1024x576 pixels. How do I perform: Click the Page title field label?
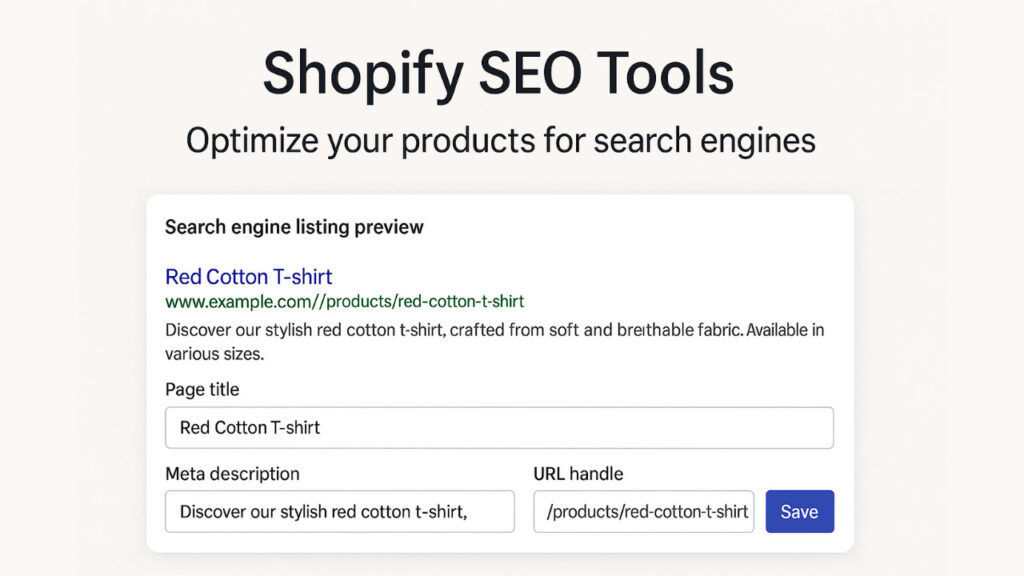[x=202, y=389]
